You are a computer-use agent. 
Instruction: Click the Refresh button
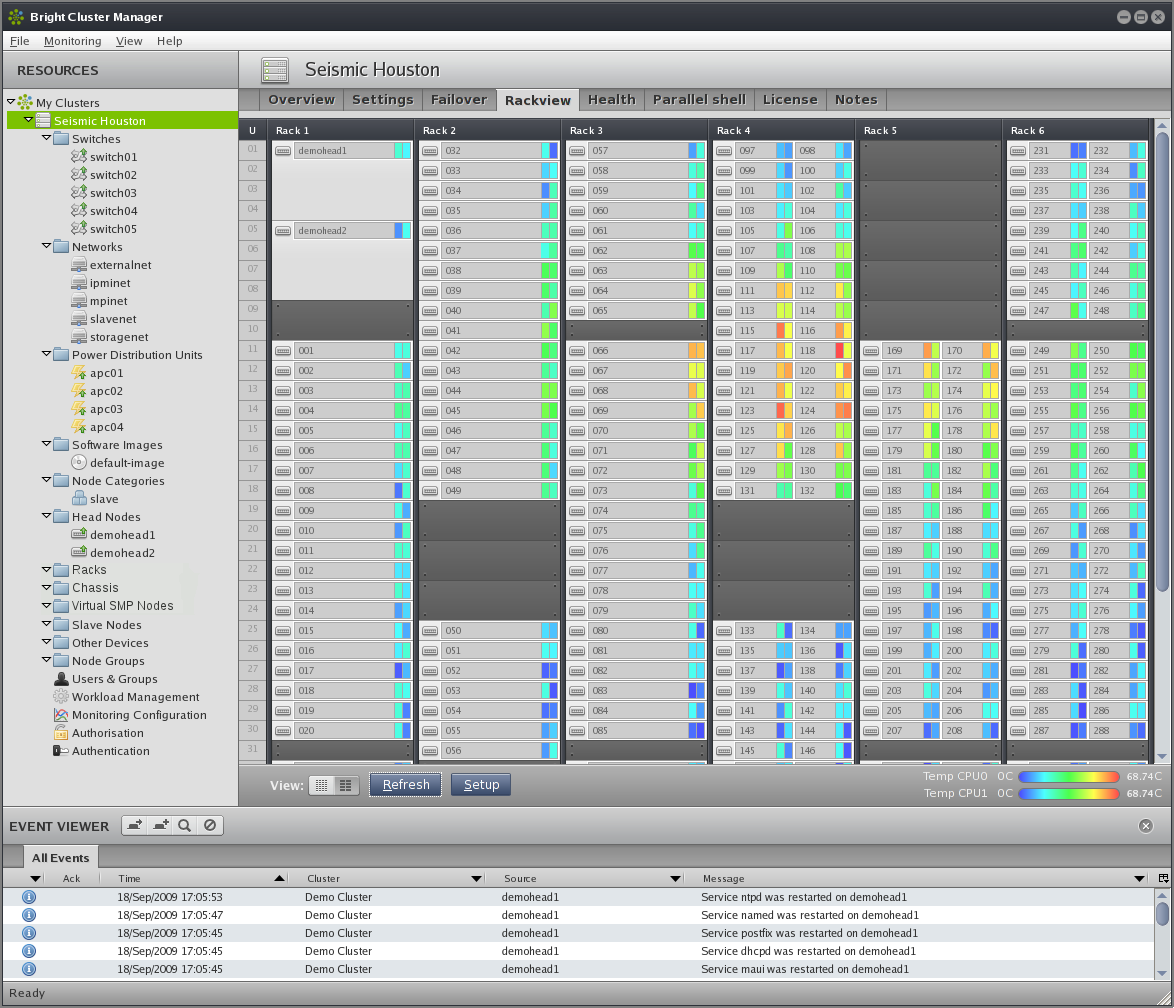pos(406,785)
